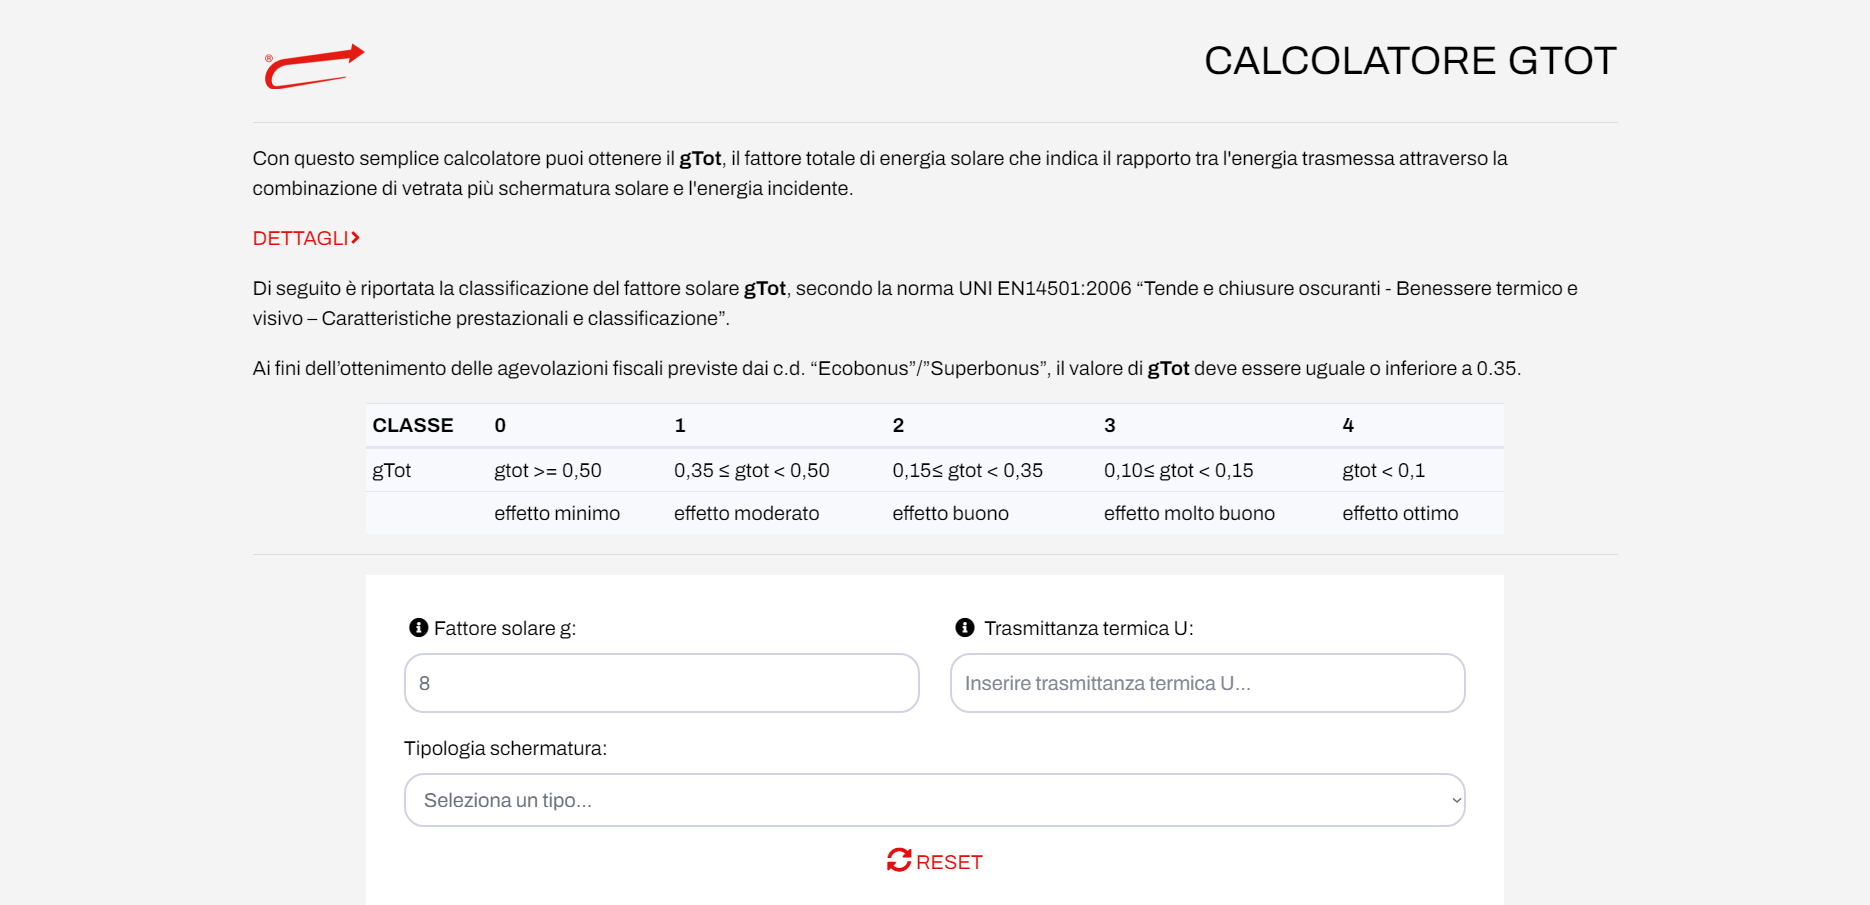Screen dimensions: 1870x905
Task: Click the "Tipologia schermatura:" label
Action: tap(505, 748)
